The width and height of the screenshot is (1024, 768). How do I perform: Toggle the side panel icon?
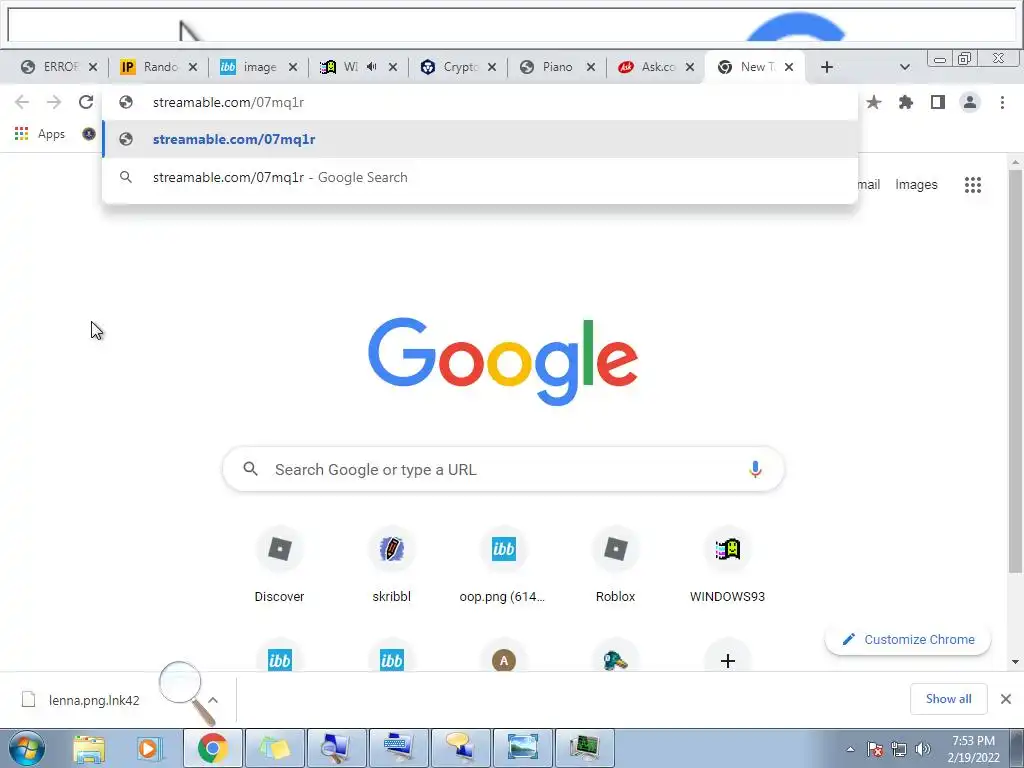938,102
